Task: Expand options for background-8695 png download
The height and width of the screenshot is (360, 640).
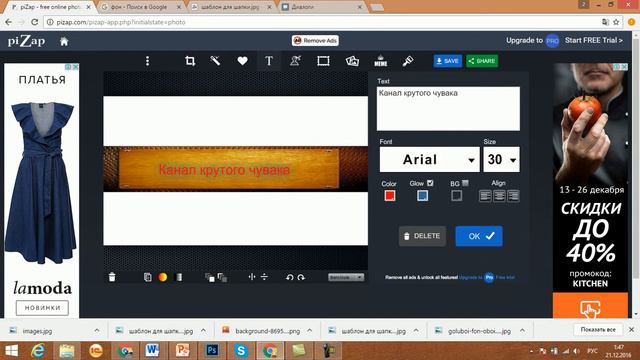Action: point(309,331)
